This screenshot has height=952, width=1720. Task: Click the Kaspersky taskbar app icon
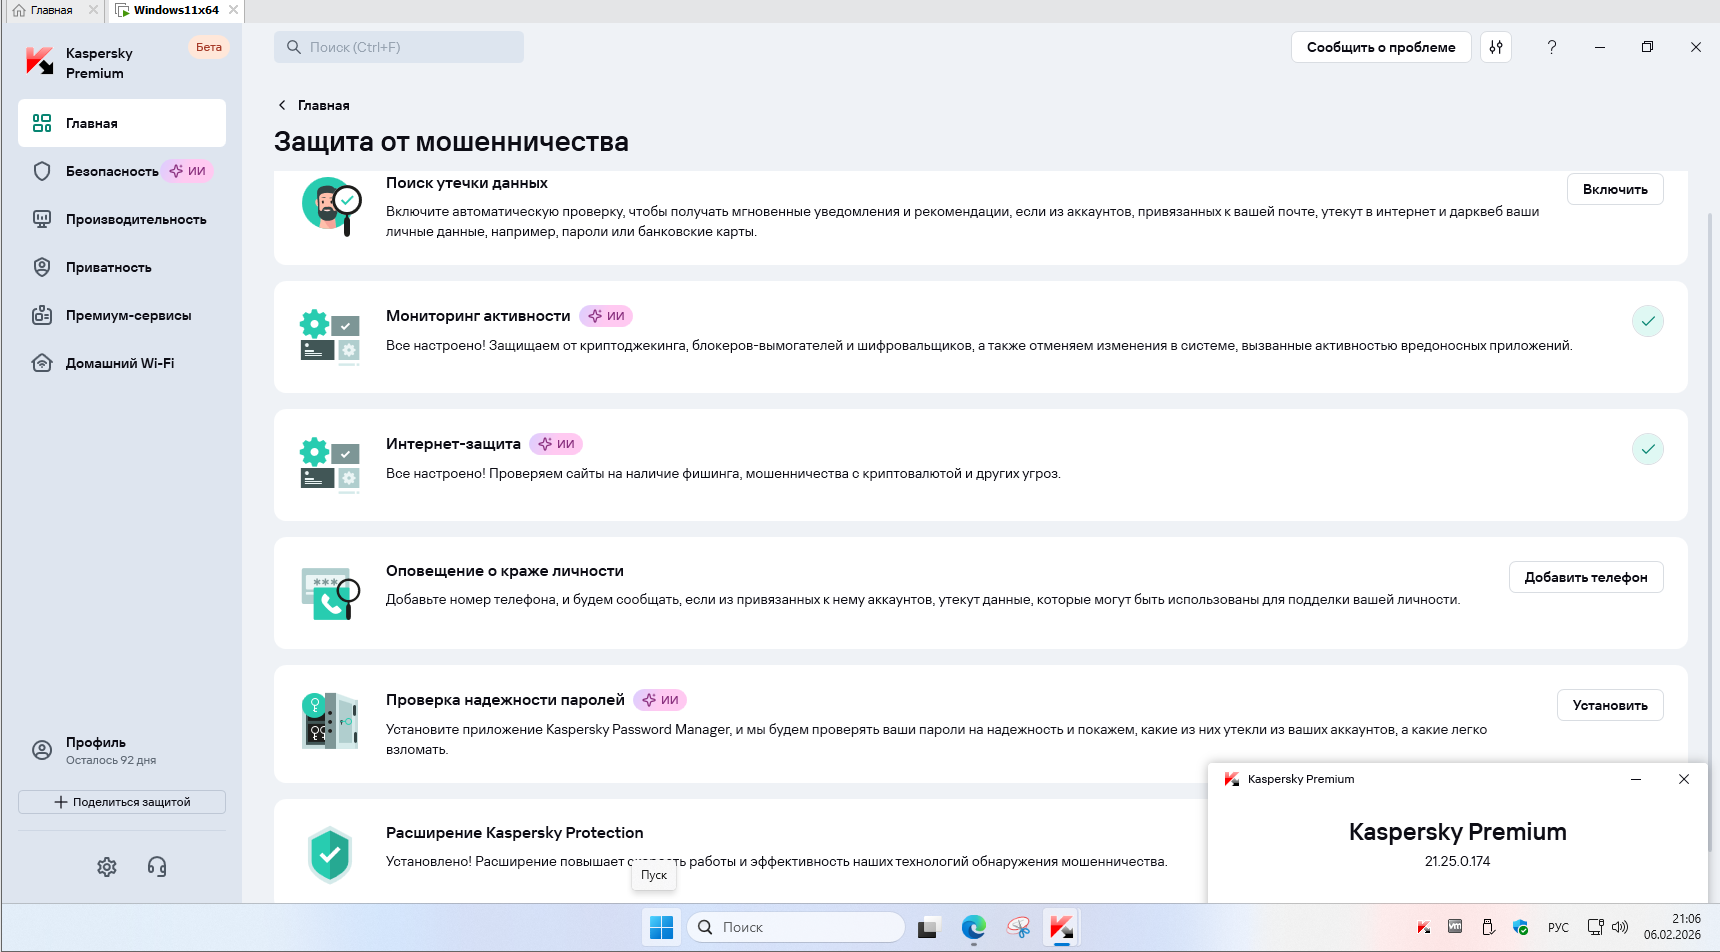tap(1062, 927)
